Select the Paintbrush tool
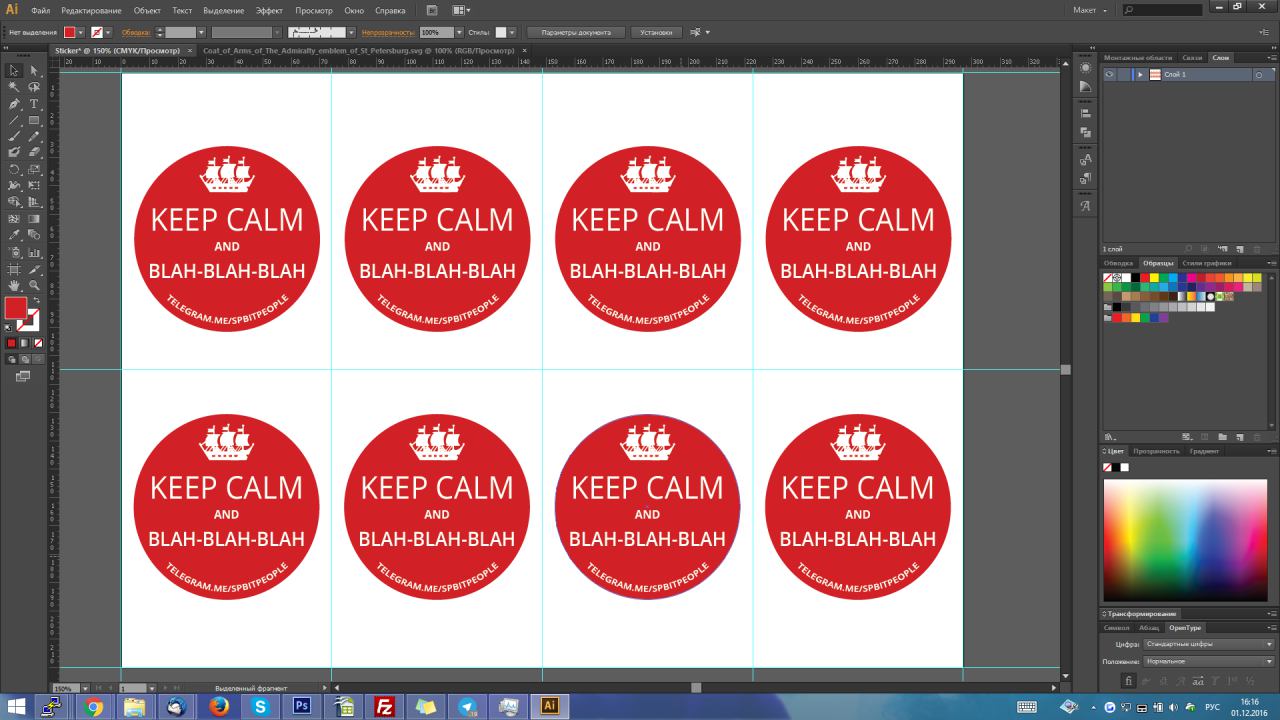Screen dimensions: 1280x720 (14, 136)
